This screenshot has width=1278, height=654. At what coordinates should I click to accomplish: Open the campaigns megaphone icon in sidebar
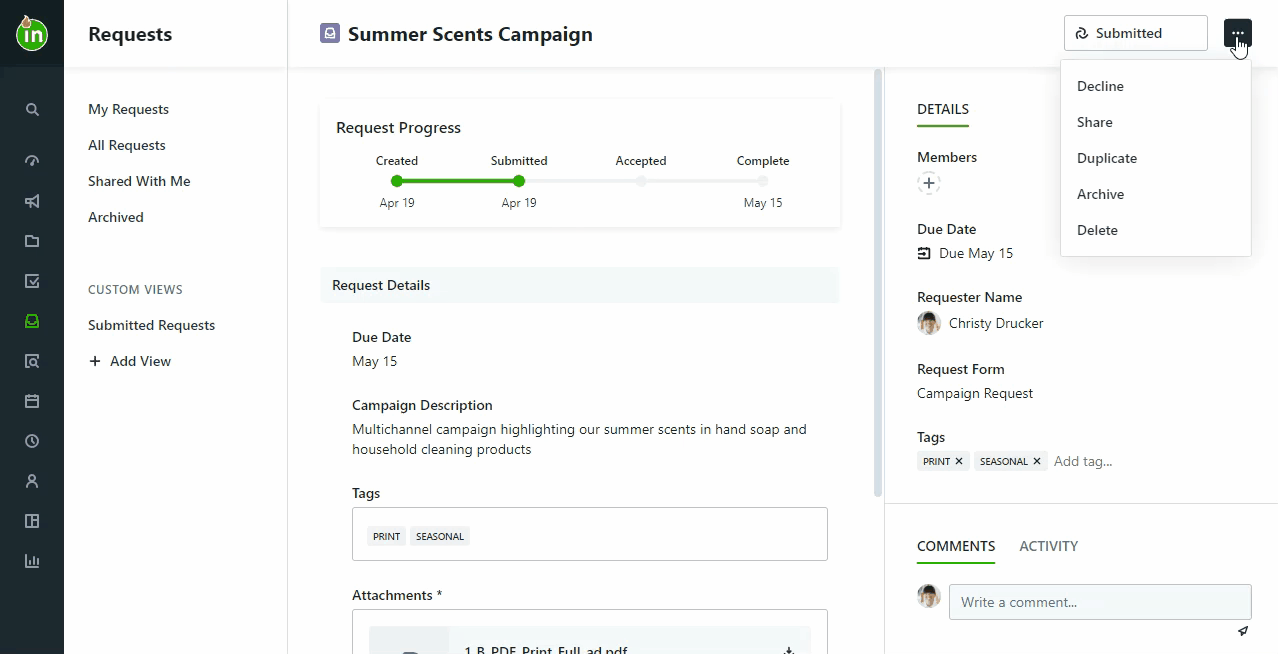click(32, 201)
